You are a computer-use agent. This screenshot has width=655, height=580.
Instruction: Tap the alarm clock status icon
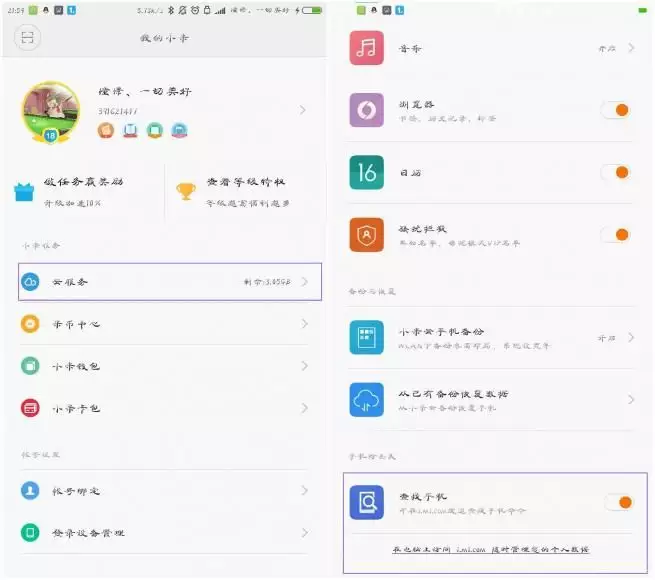(x=195, y=10)
